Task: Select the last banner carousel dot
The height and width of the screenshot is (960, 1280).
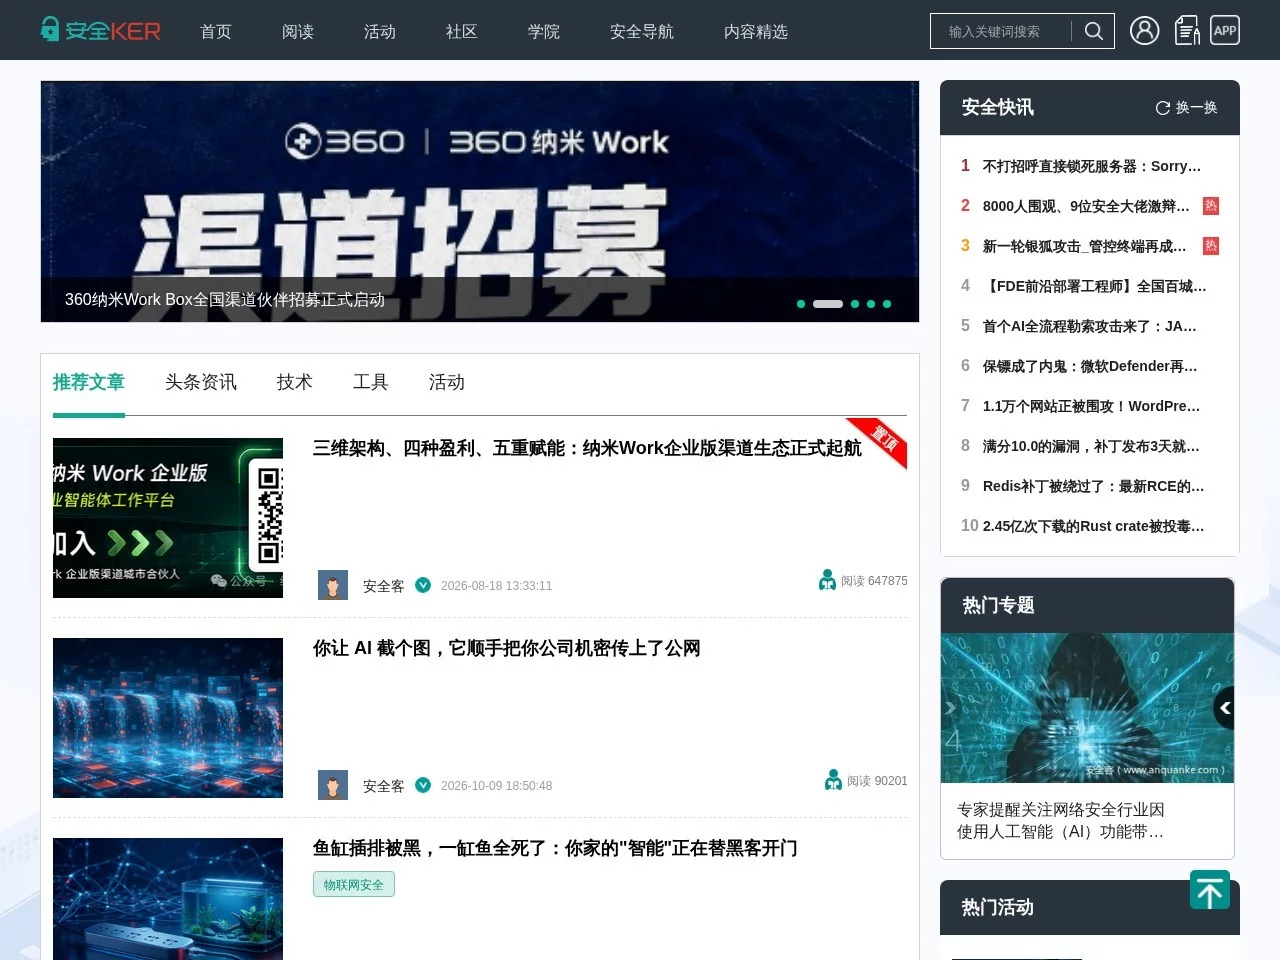Action: click(x=887, y=304)
